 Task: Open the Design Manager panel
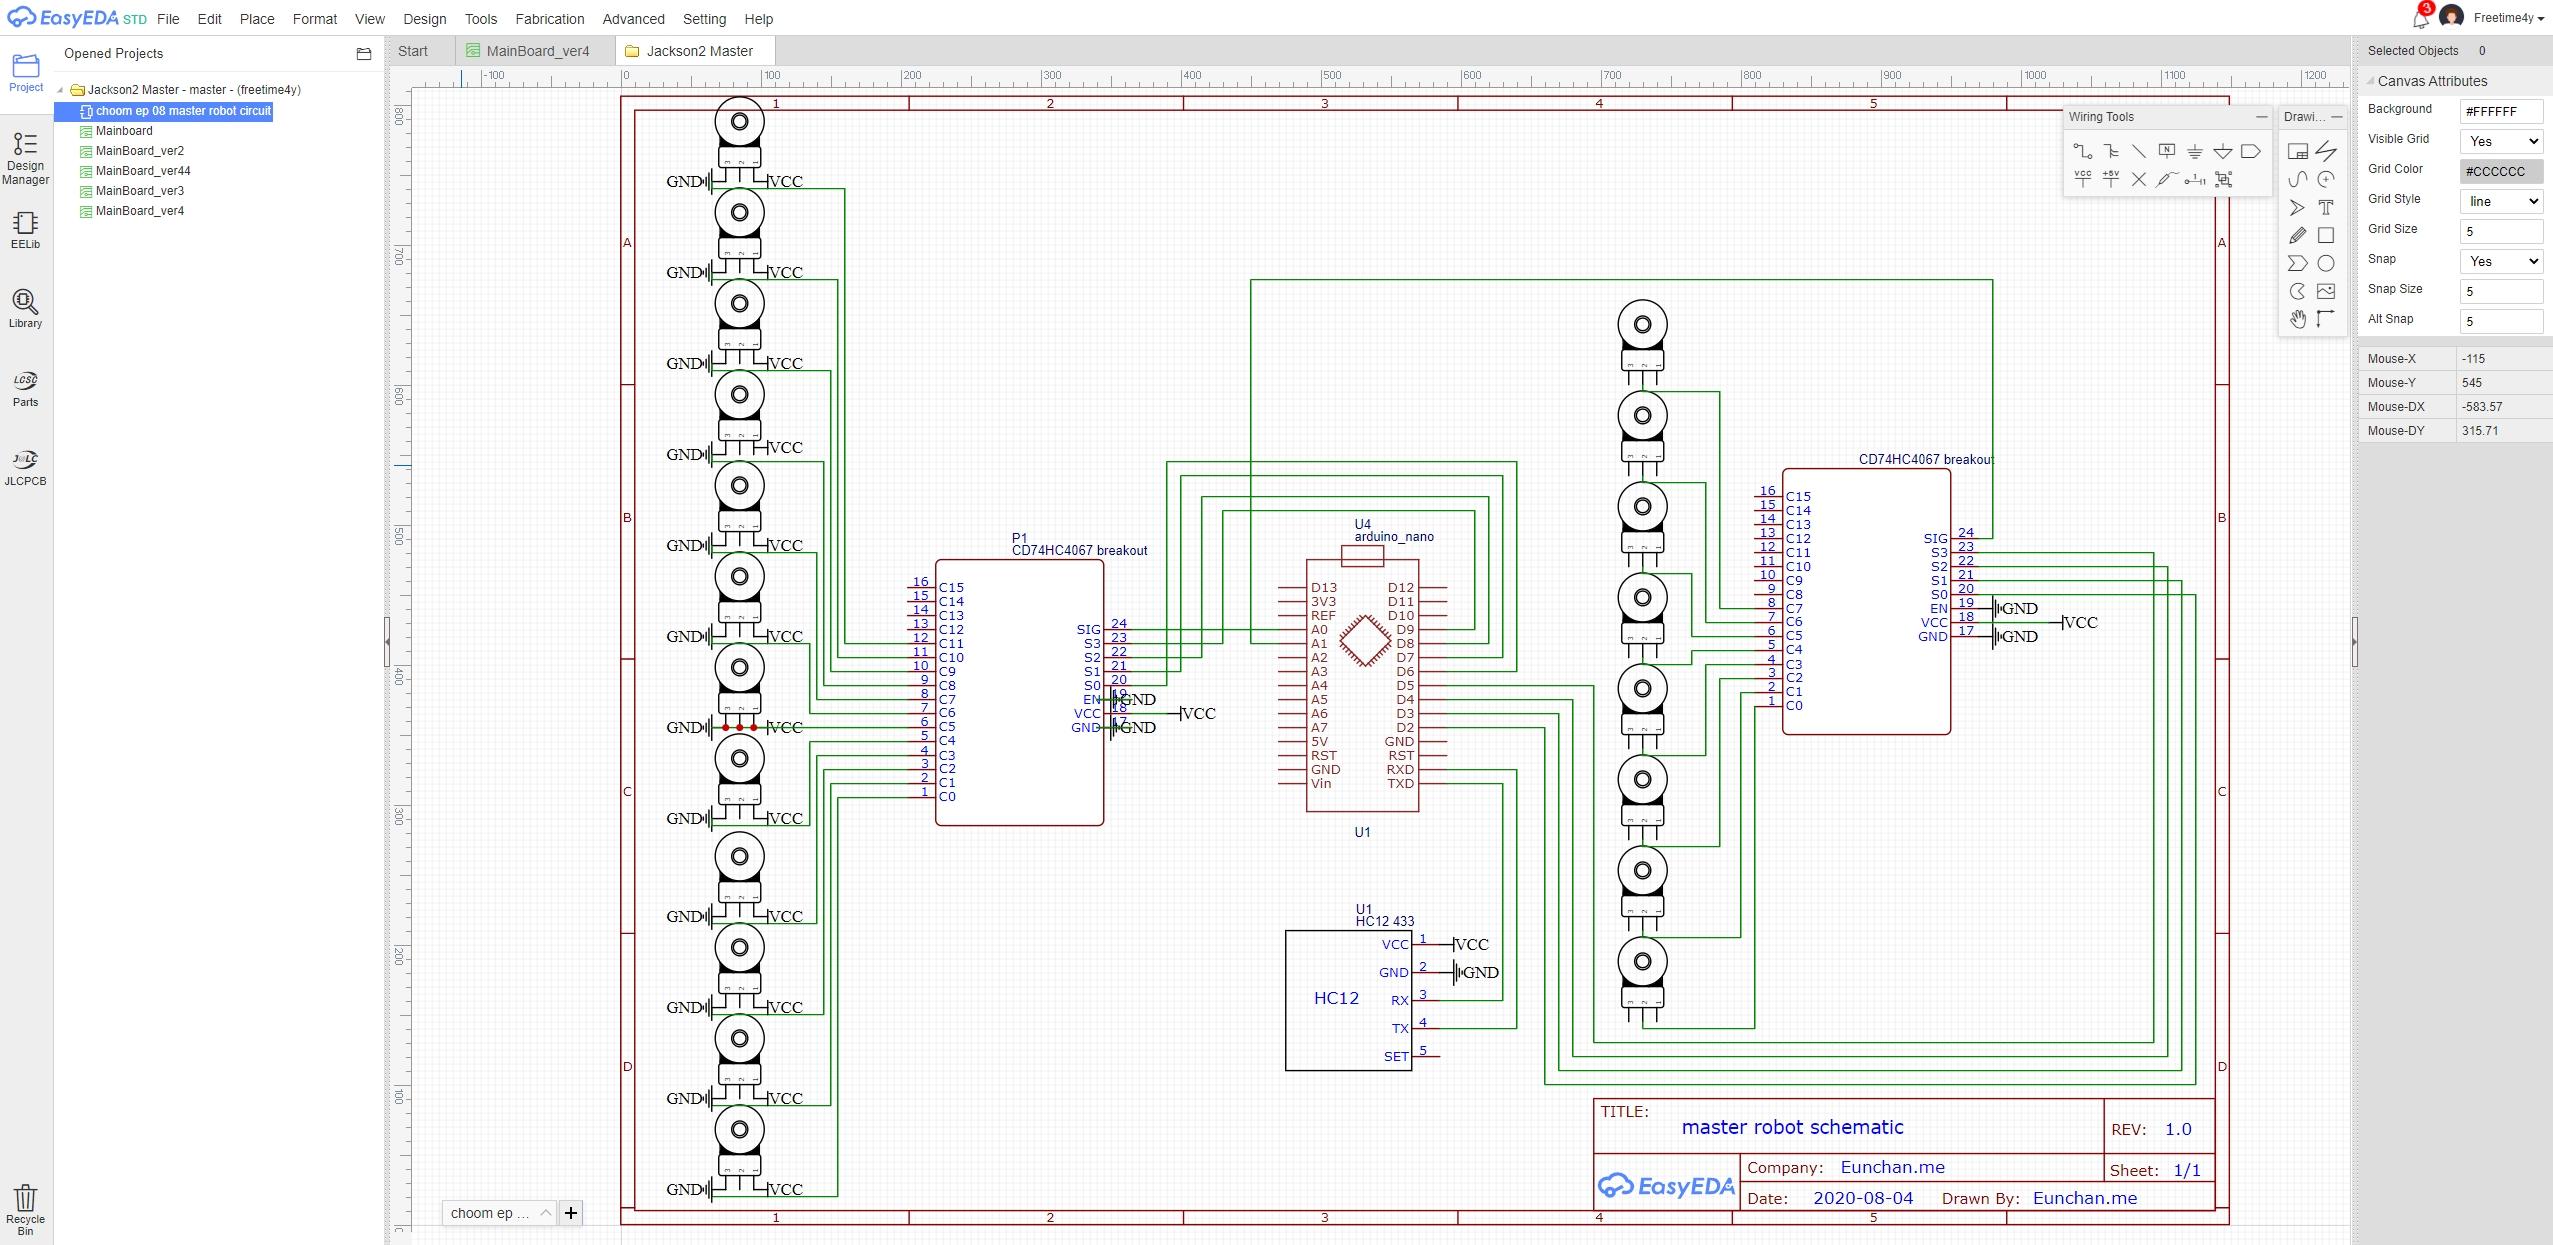(25, 158)
